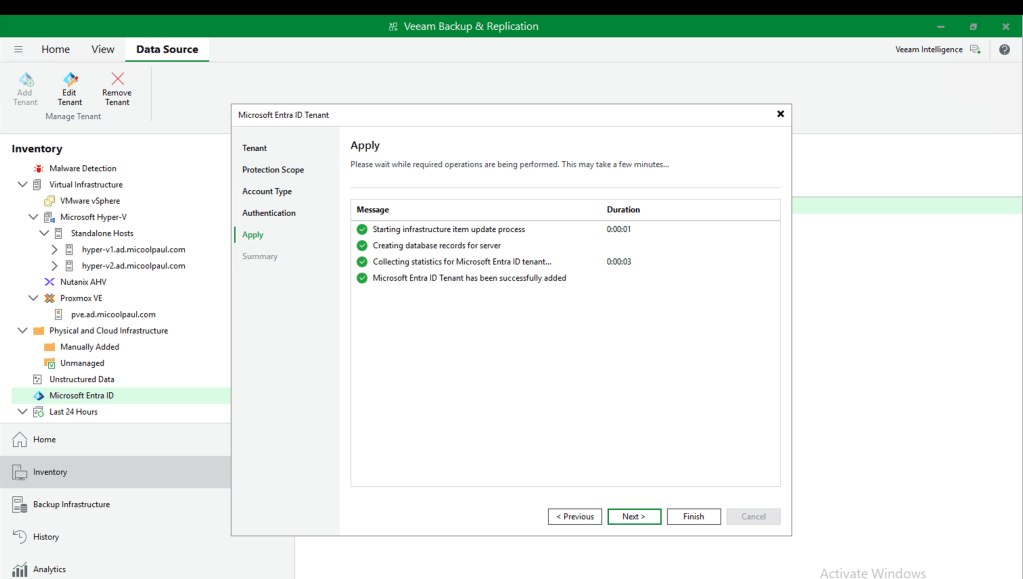Click the hyper-v1.ad.micoolpaul.com server icon
This screenshot has width=1023, height=579.
coord(69,249)
